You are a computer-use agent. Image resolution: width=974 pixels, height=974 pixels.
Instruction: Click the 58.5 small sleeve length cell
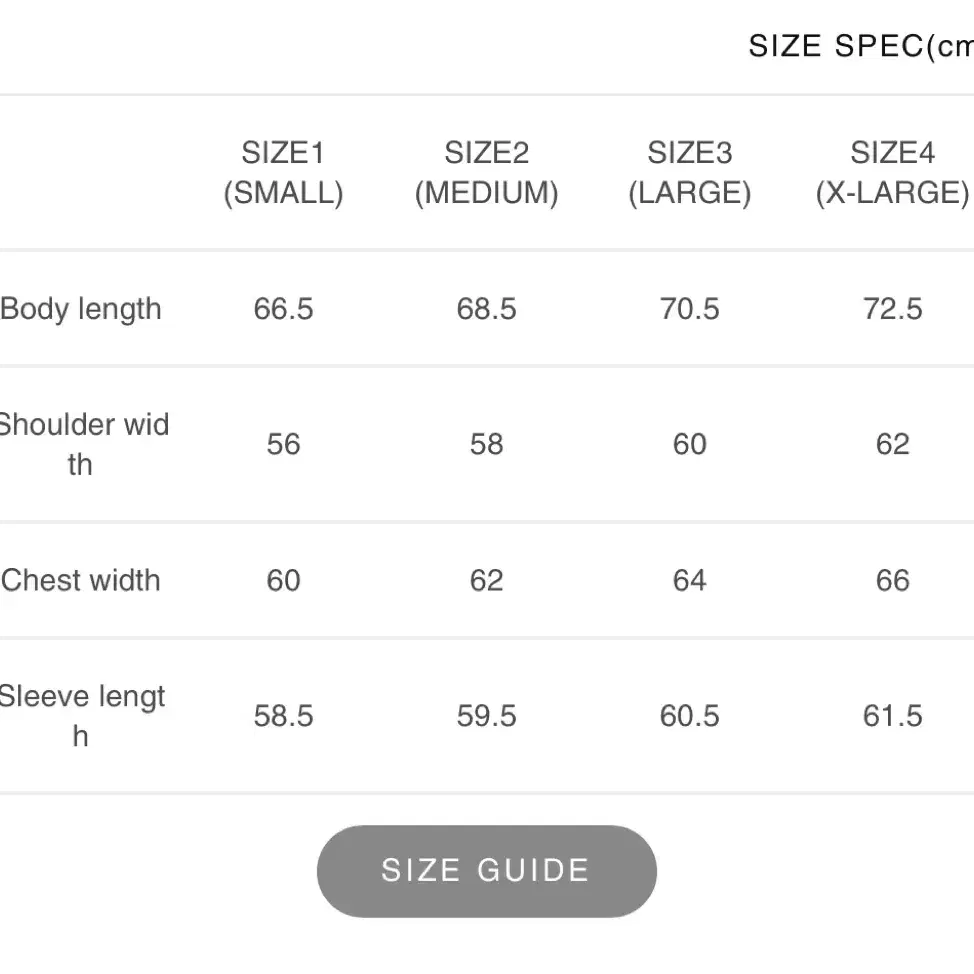tap(283, 716)
